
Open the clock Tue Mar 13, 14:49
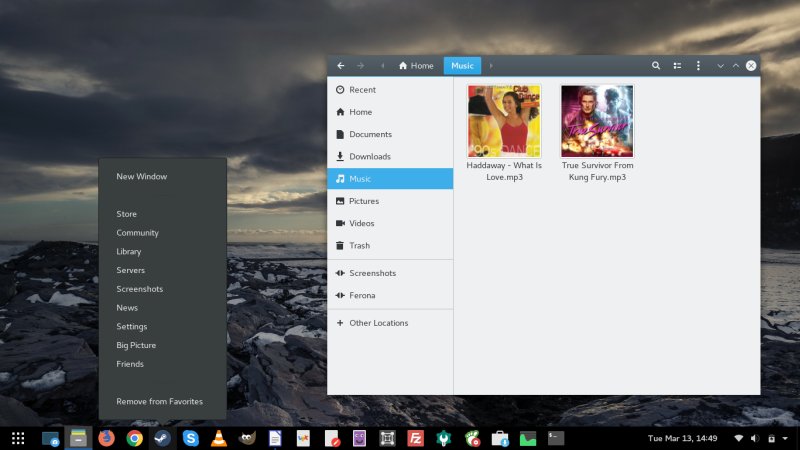coord(682,438)
